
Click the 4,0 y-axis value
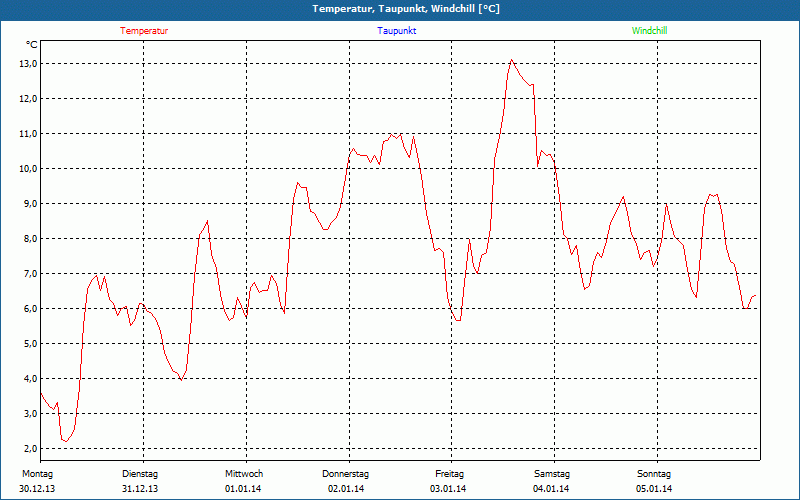coord(31,379)
